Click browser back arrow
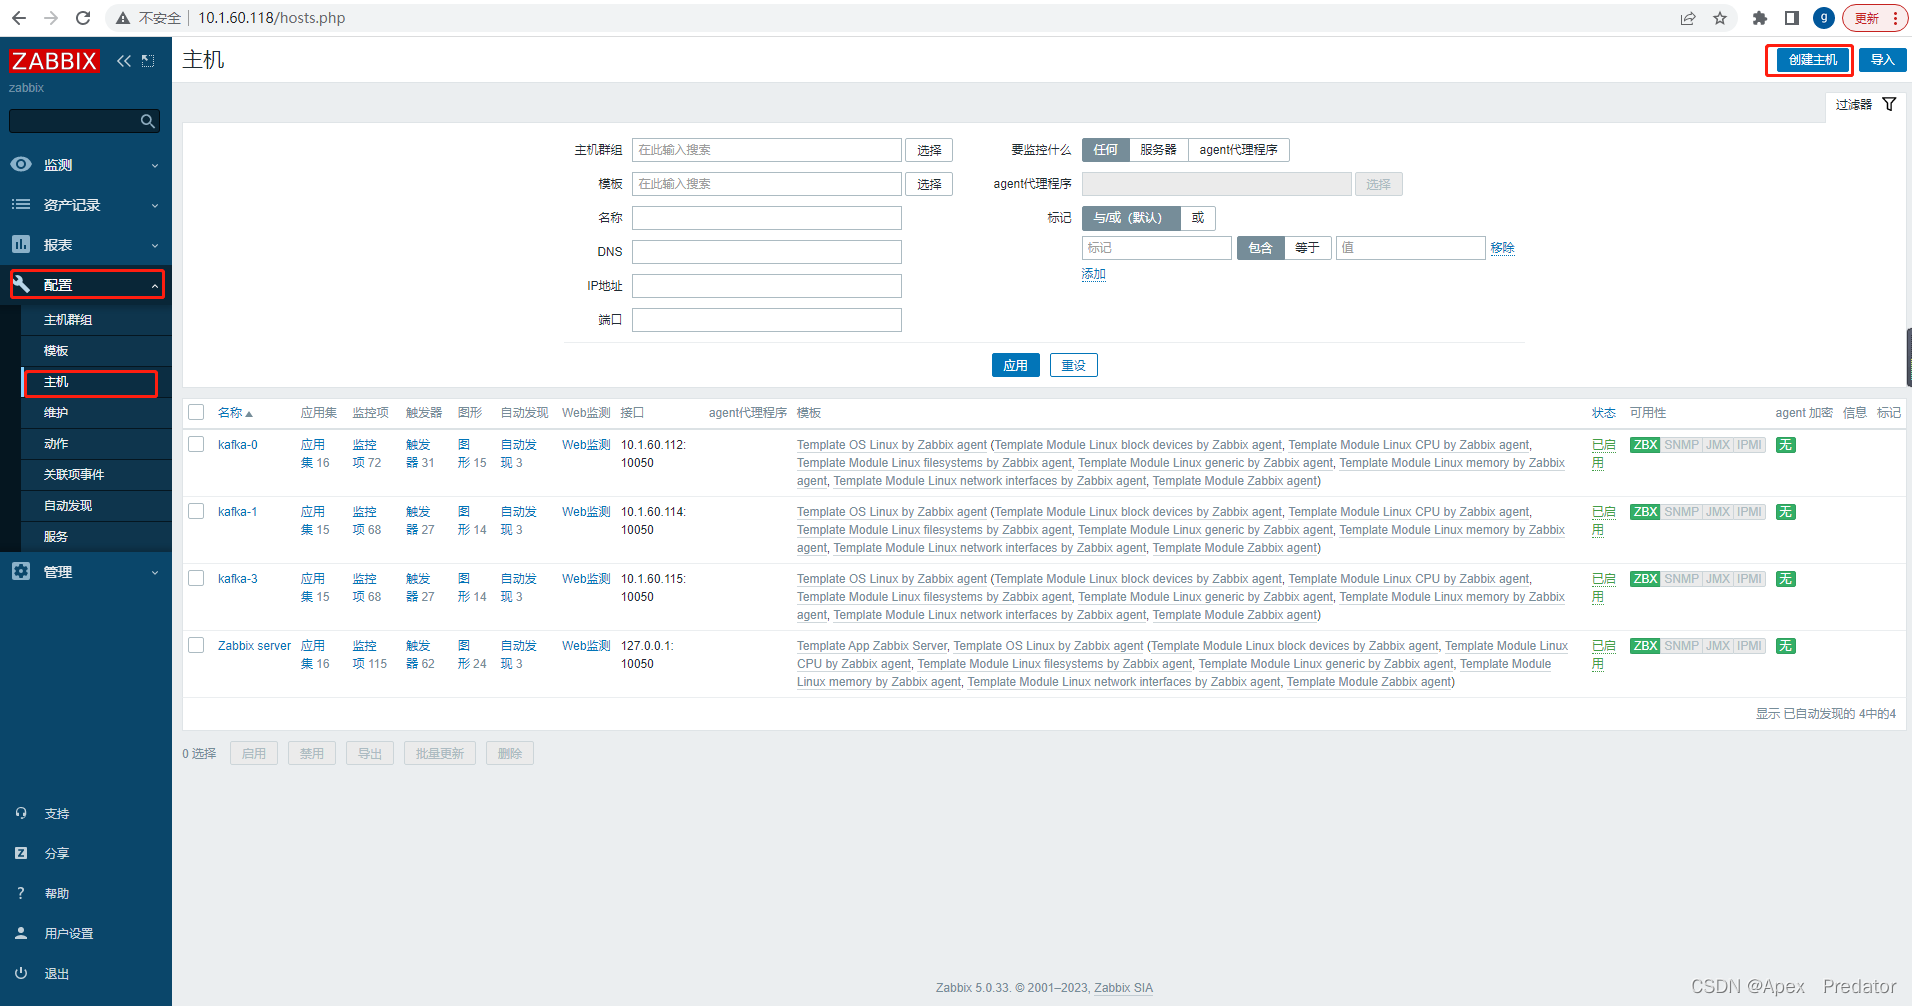This screenshot has height=1006, width=1912. [x=19, y=18]
